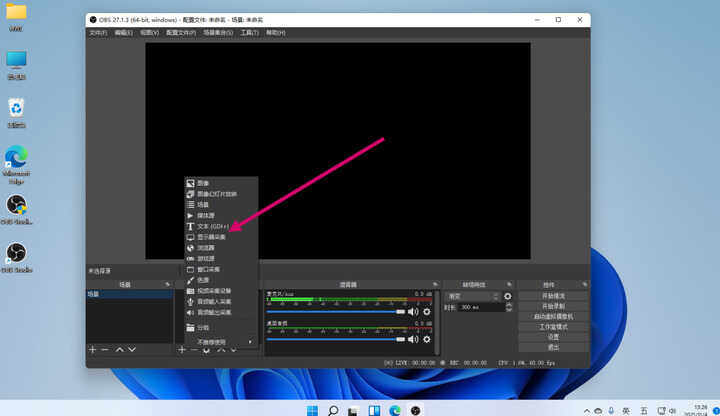The height and width of the screenshot is (416, 720).
Task: Open the 帮助(H) help menu
Action: pos(276,33)
